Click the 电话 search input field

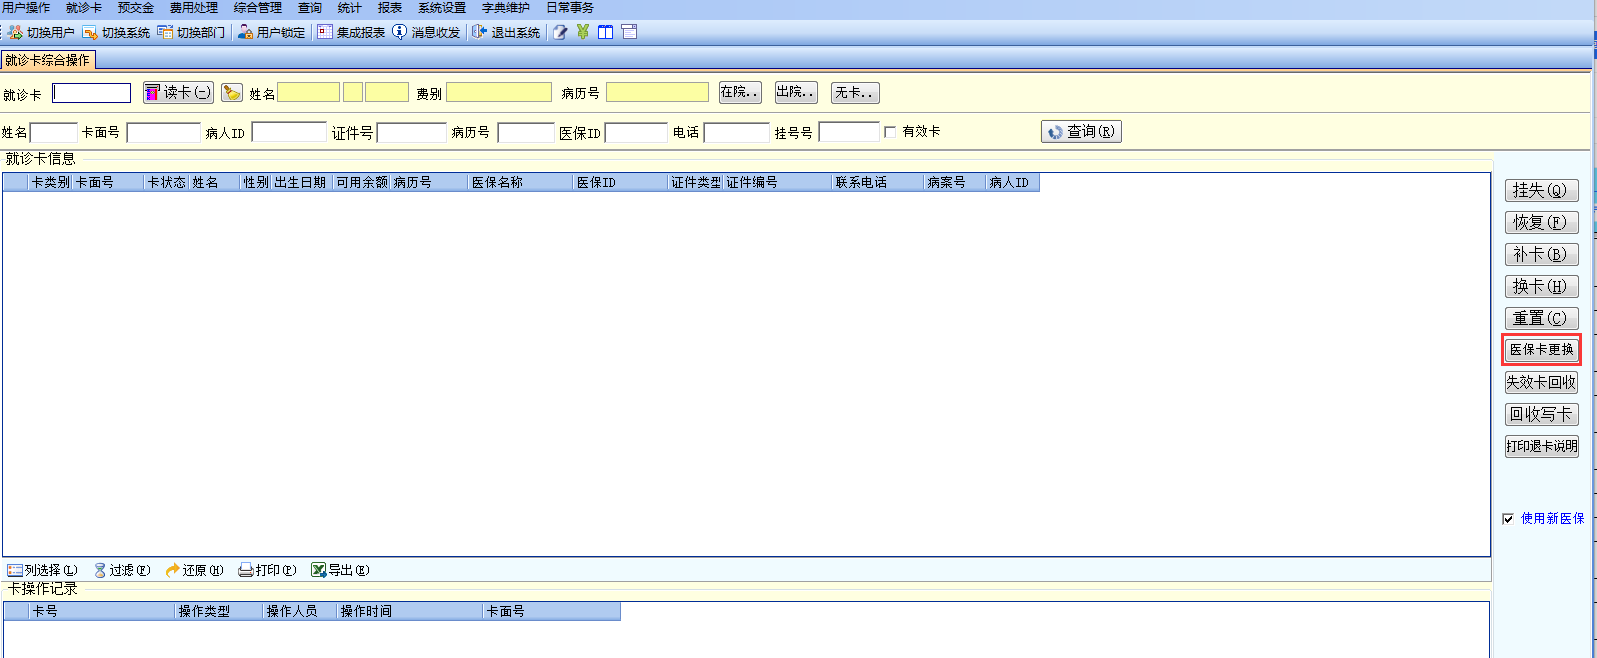(737, 133)
